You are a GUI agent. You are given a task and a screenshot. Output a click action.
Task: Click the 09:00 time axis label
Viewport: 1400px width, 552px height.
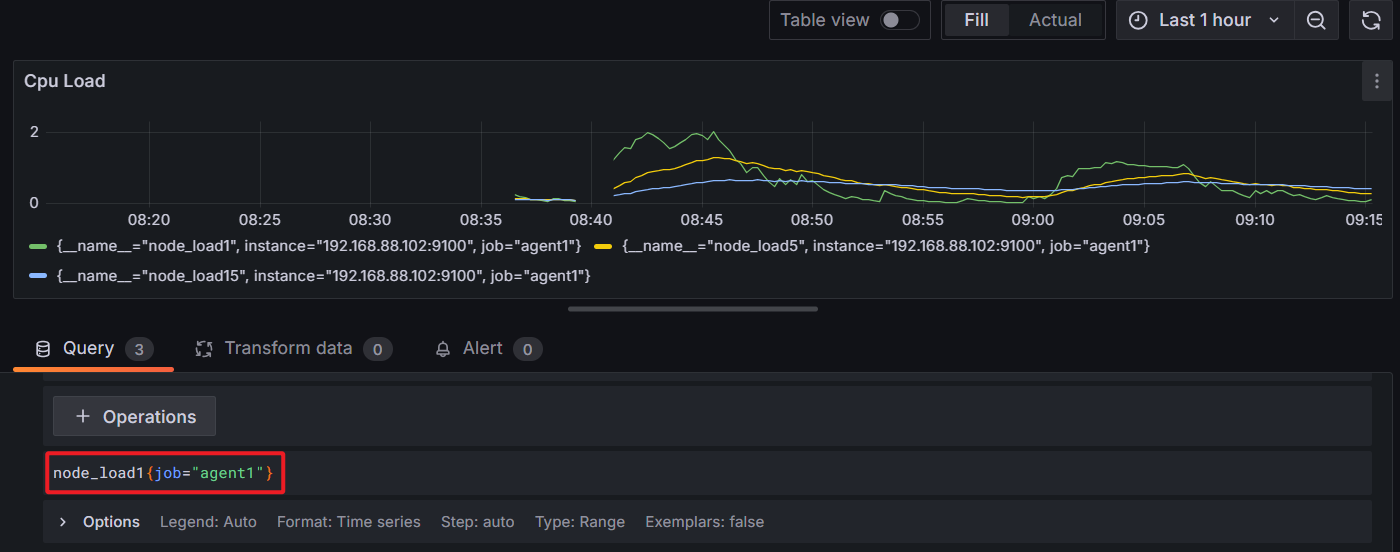coord(1032,219)
